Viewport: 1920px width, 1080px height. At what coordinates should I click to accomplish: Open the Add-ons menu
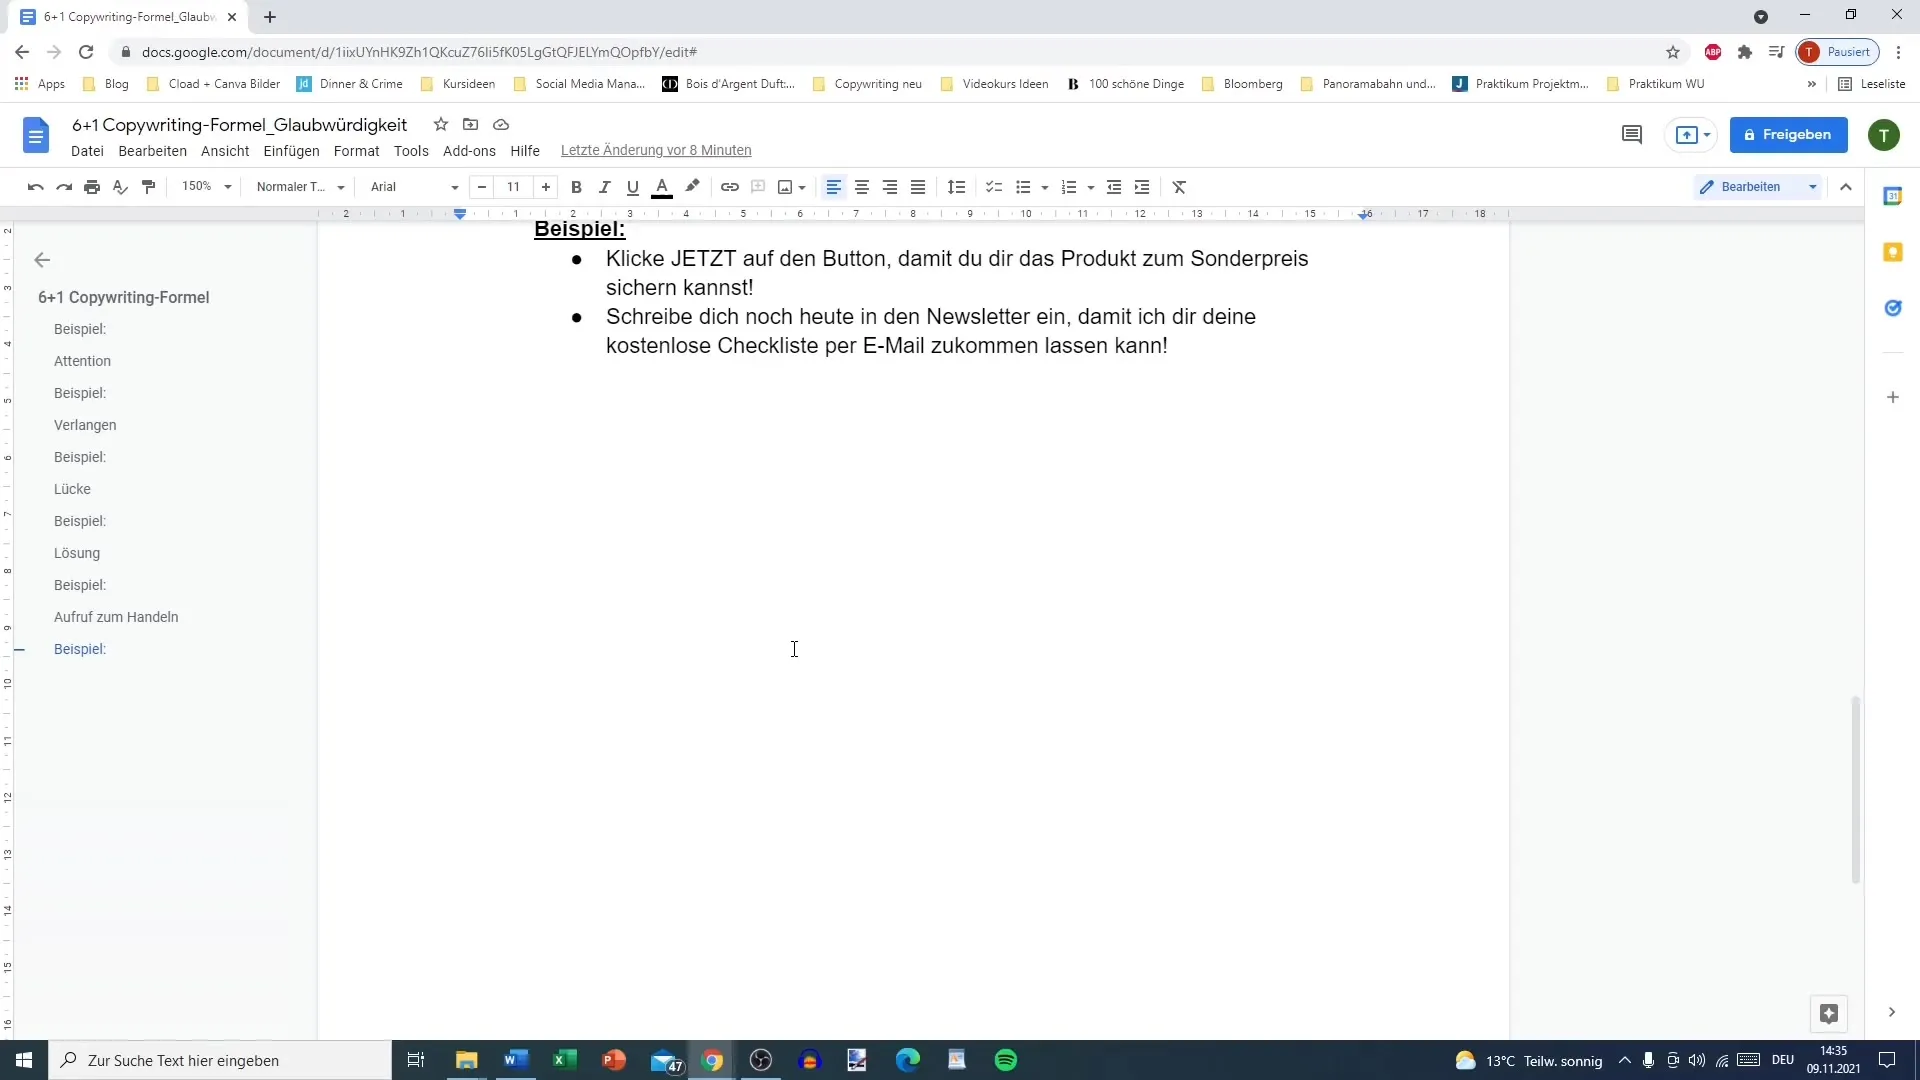(469, 151)
